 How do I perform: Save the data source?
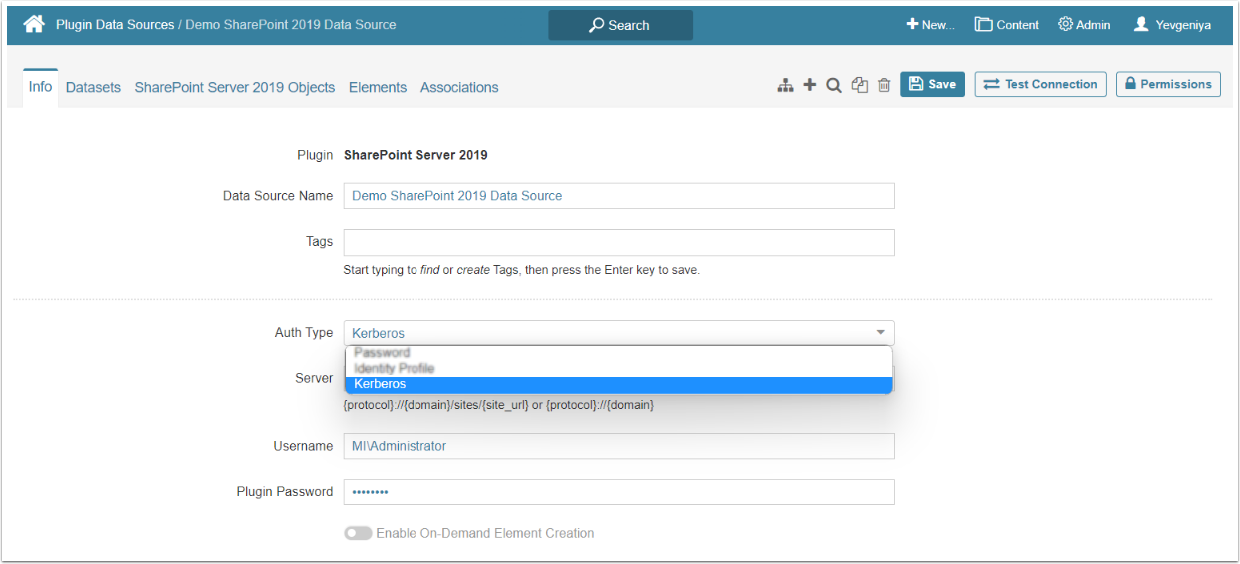click(x=932, y=84)
